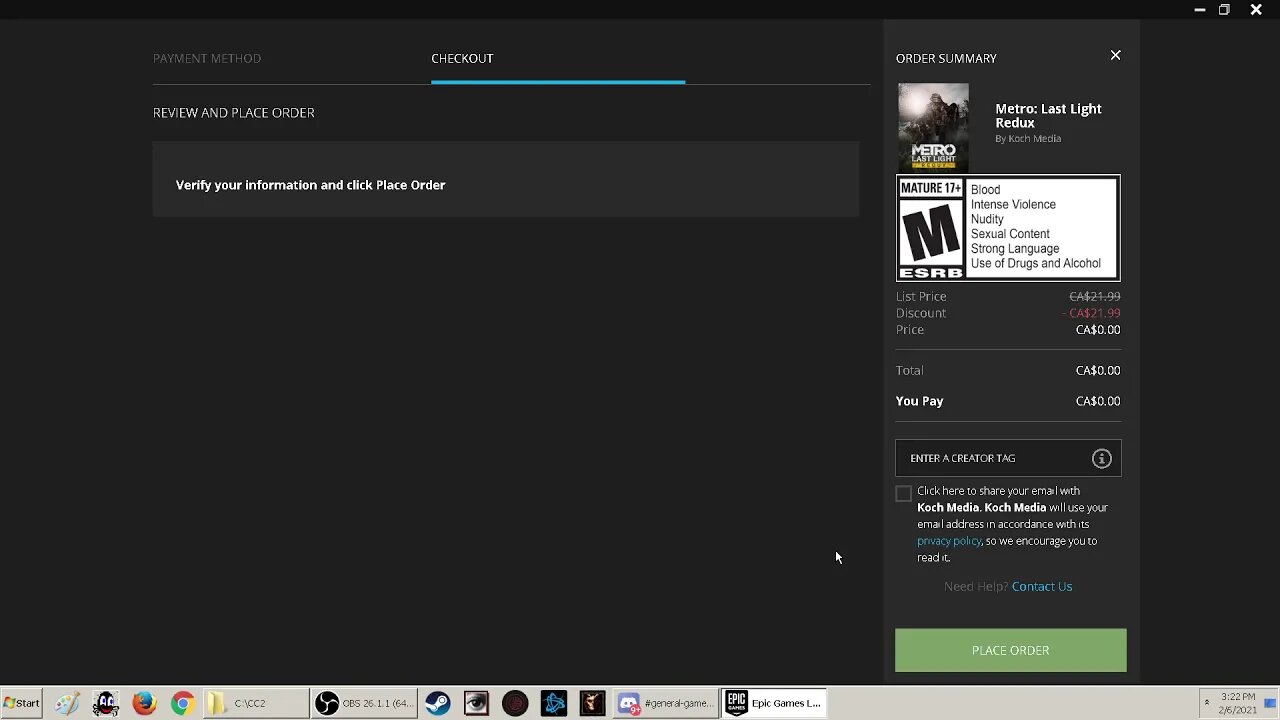Click the taskbar clock showing 3:22 PM
This screenshot has height=720, width=1280.
(x=1238, y=703)
